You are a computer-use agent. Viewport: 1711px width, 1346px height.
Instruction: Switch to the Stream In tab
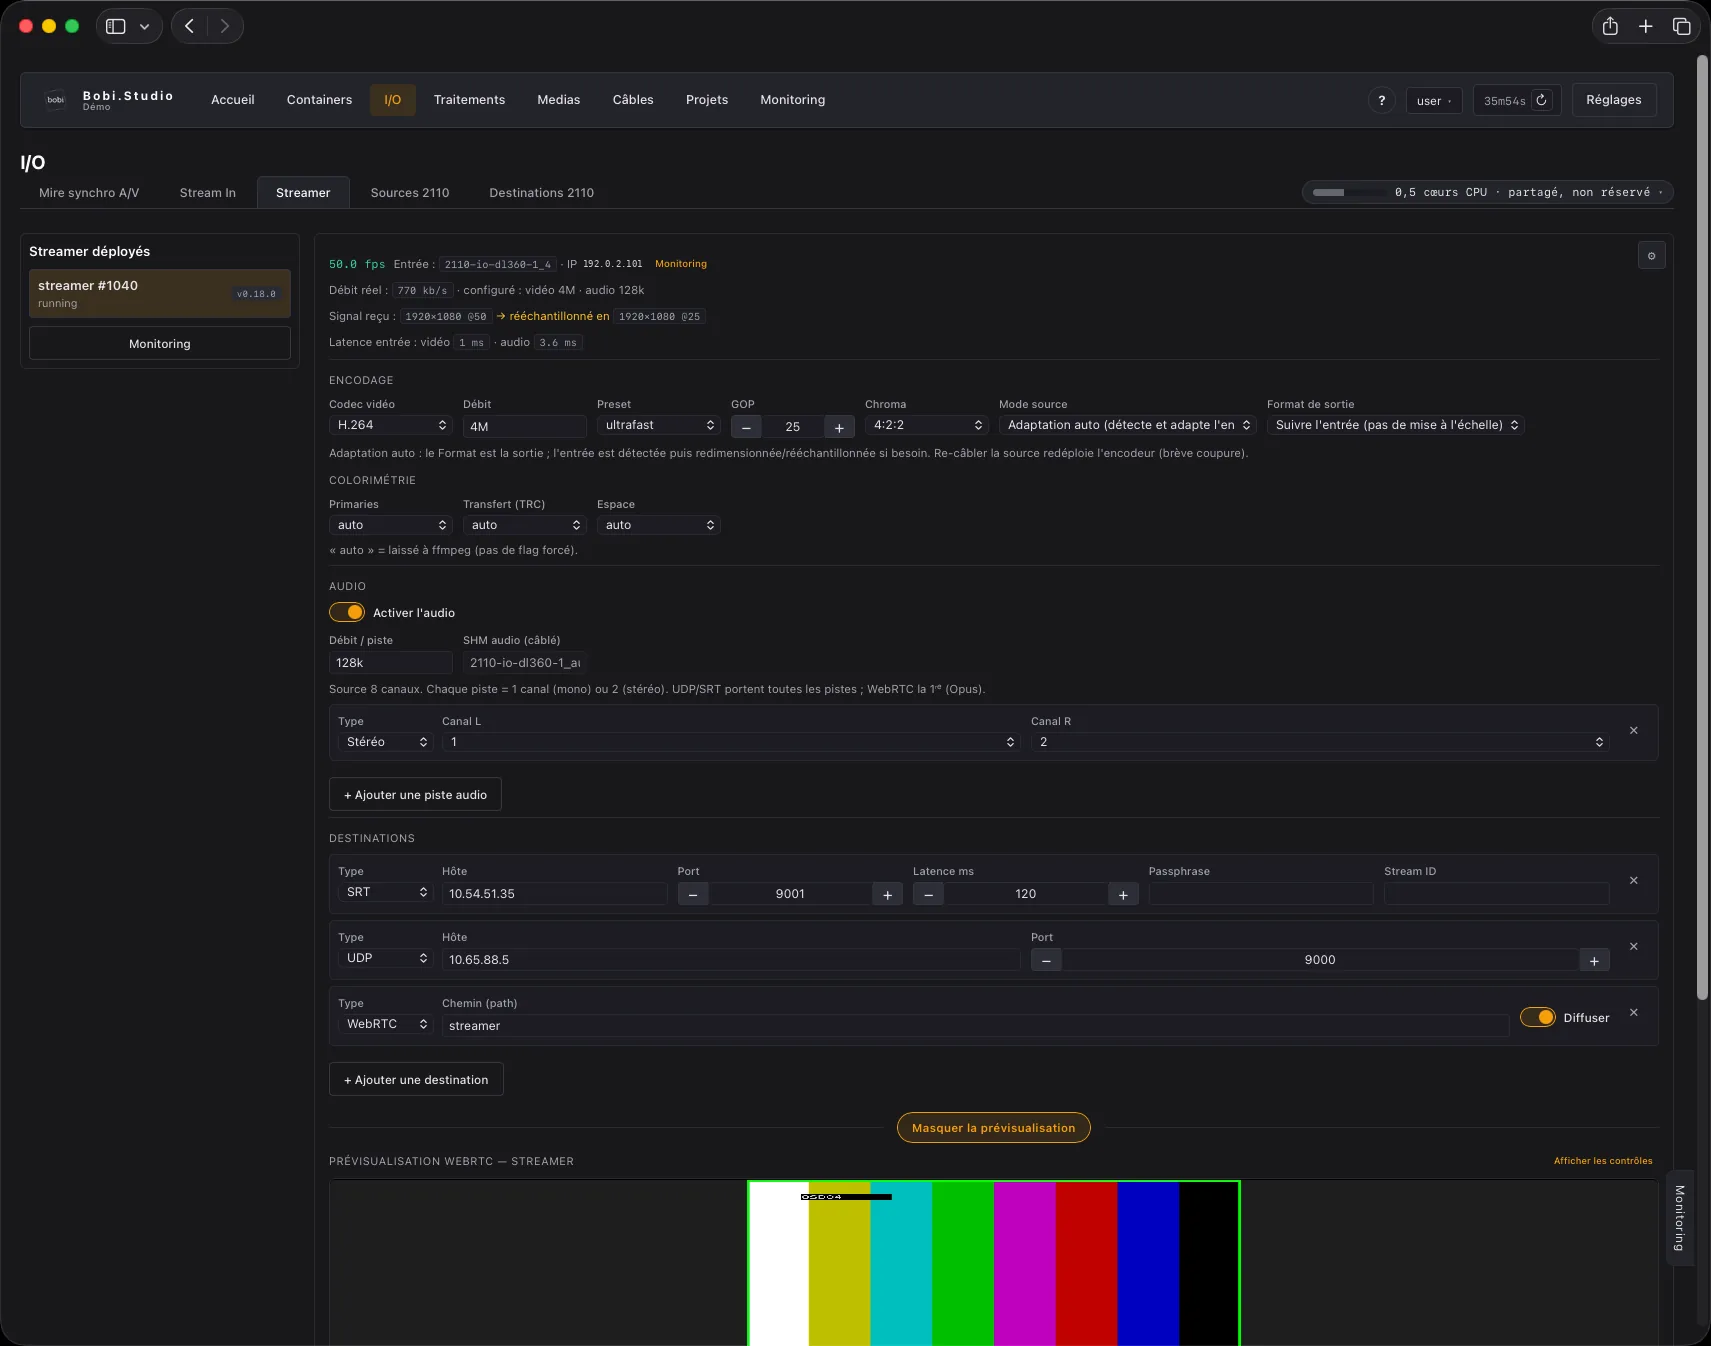coord(208,193)
